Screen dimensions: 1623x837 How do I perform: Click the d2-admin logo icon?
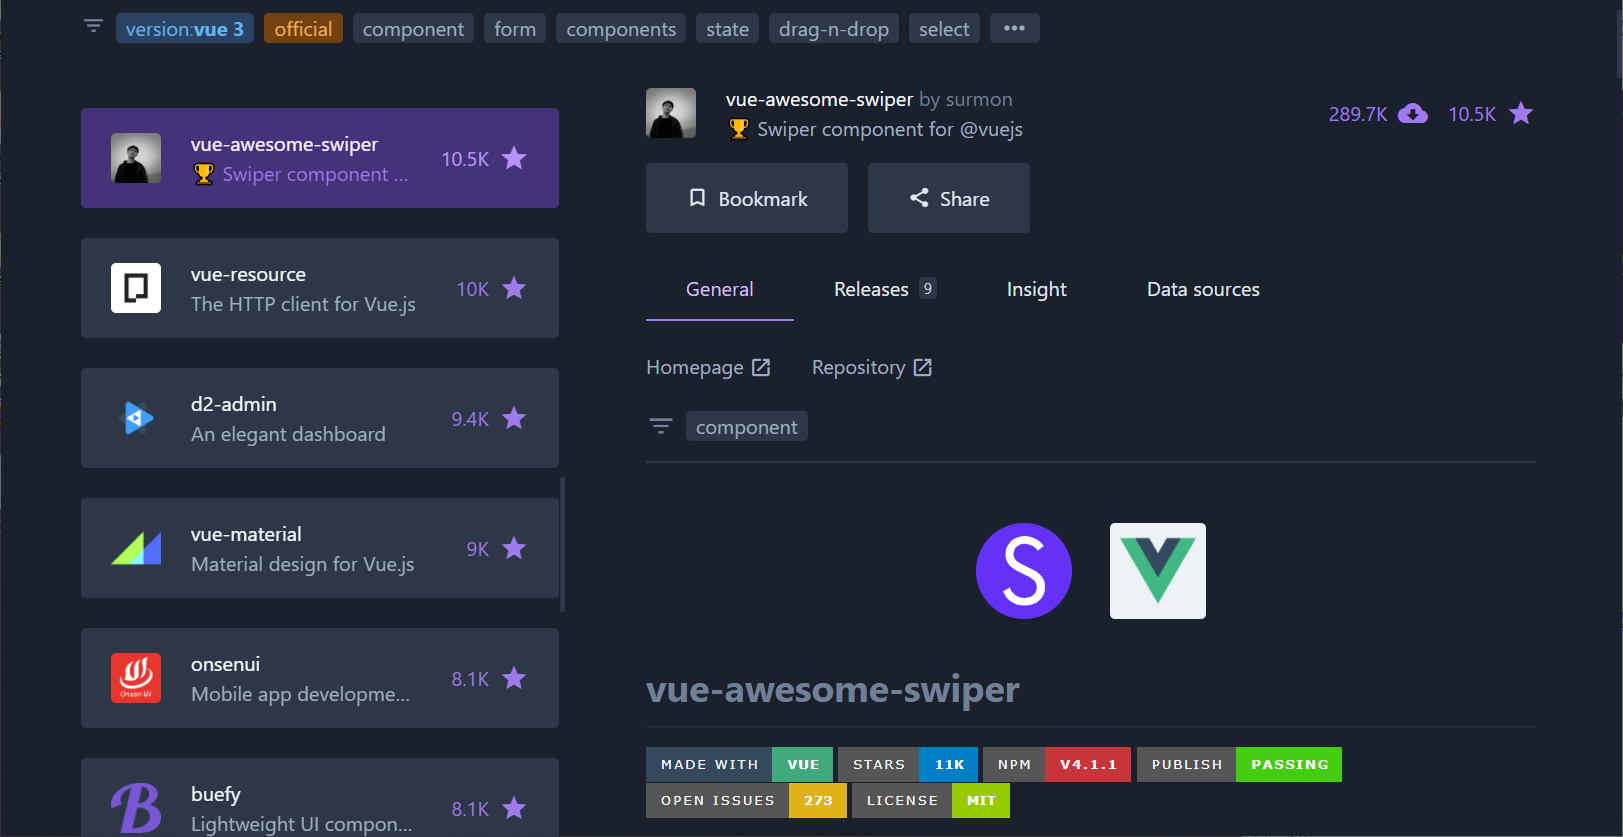point(136,418)
